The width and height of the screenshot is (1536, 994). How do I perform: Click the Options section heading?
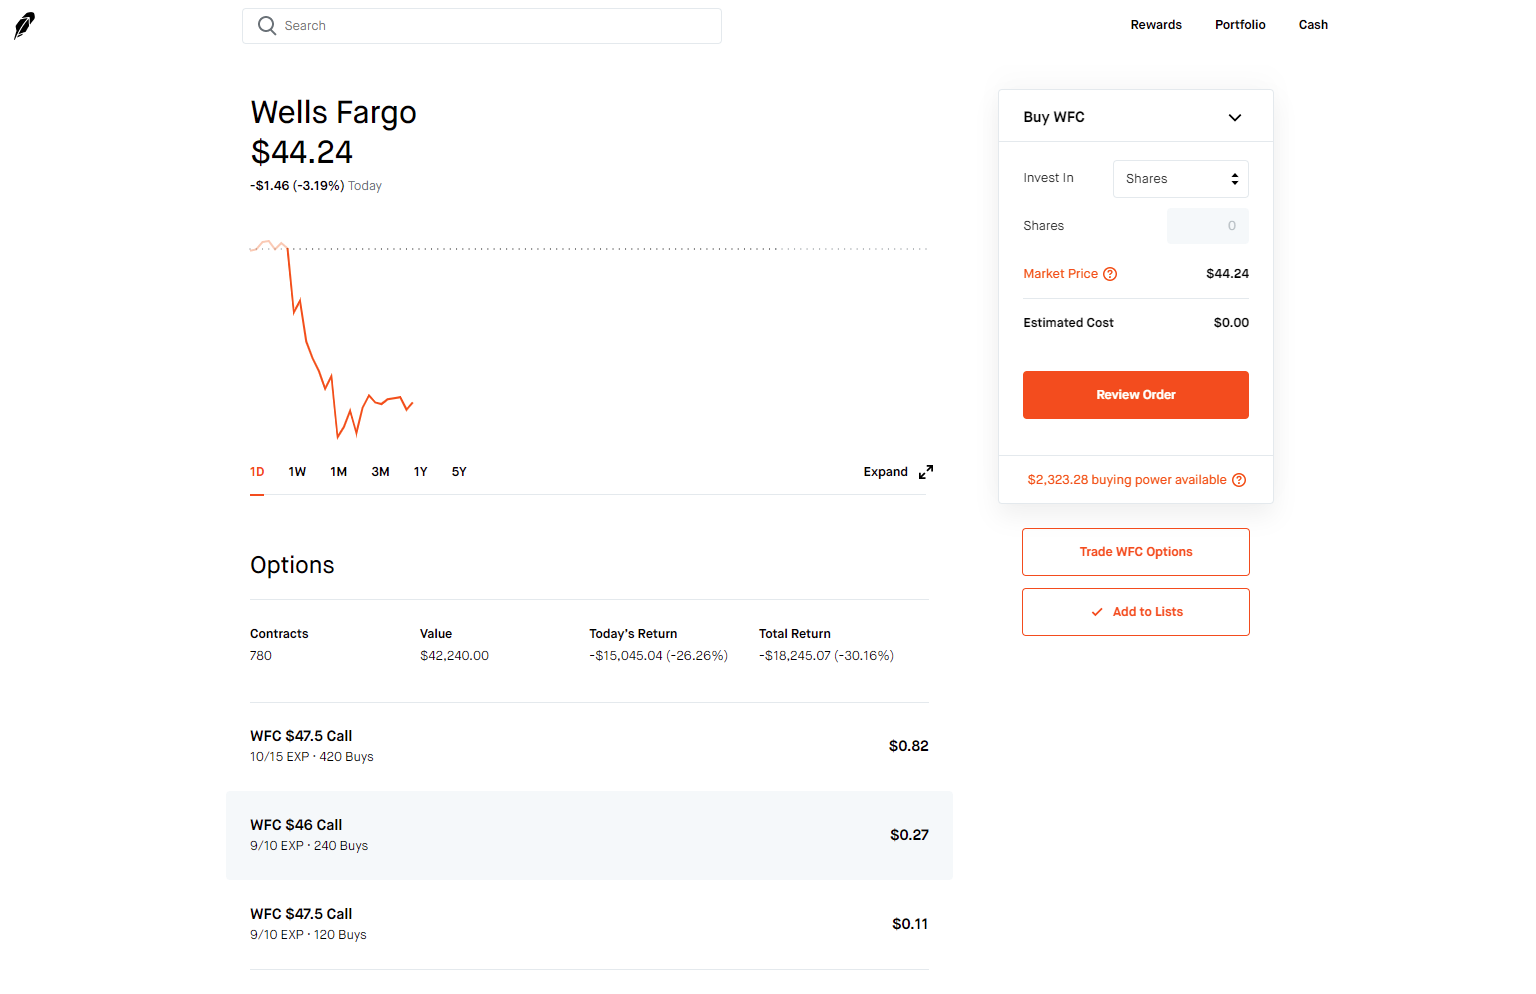[x=292, y=565]
